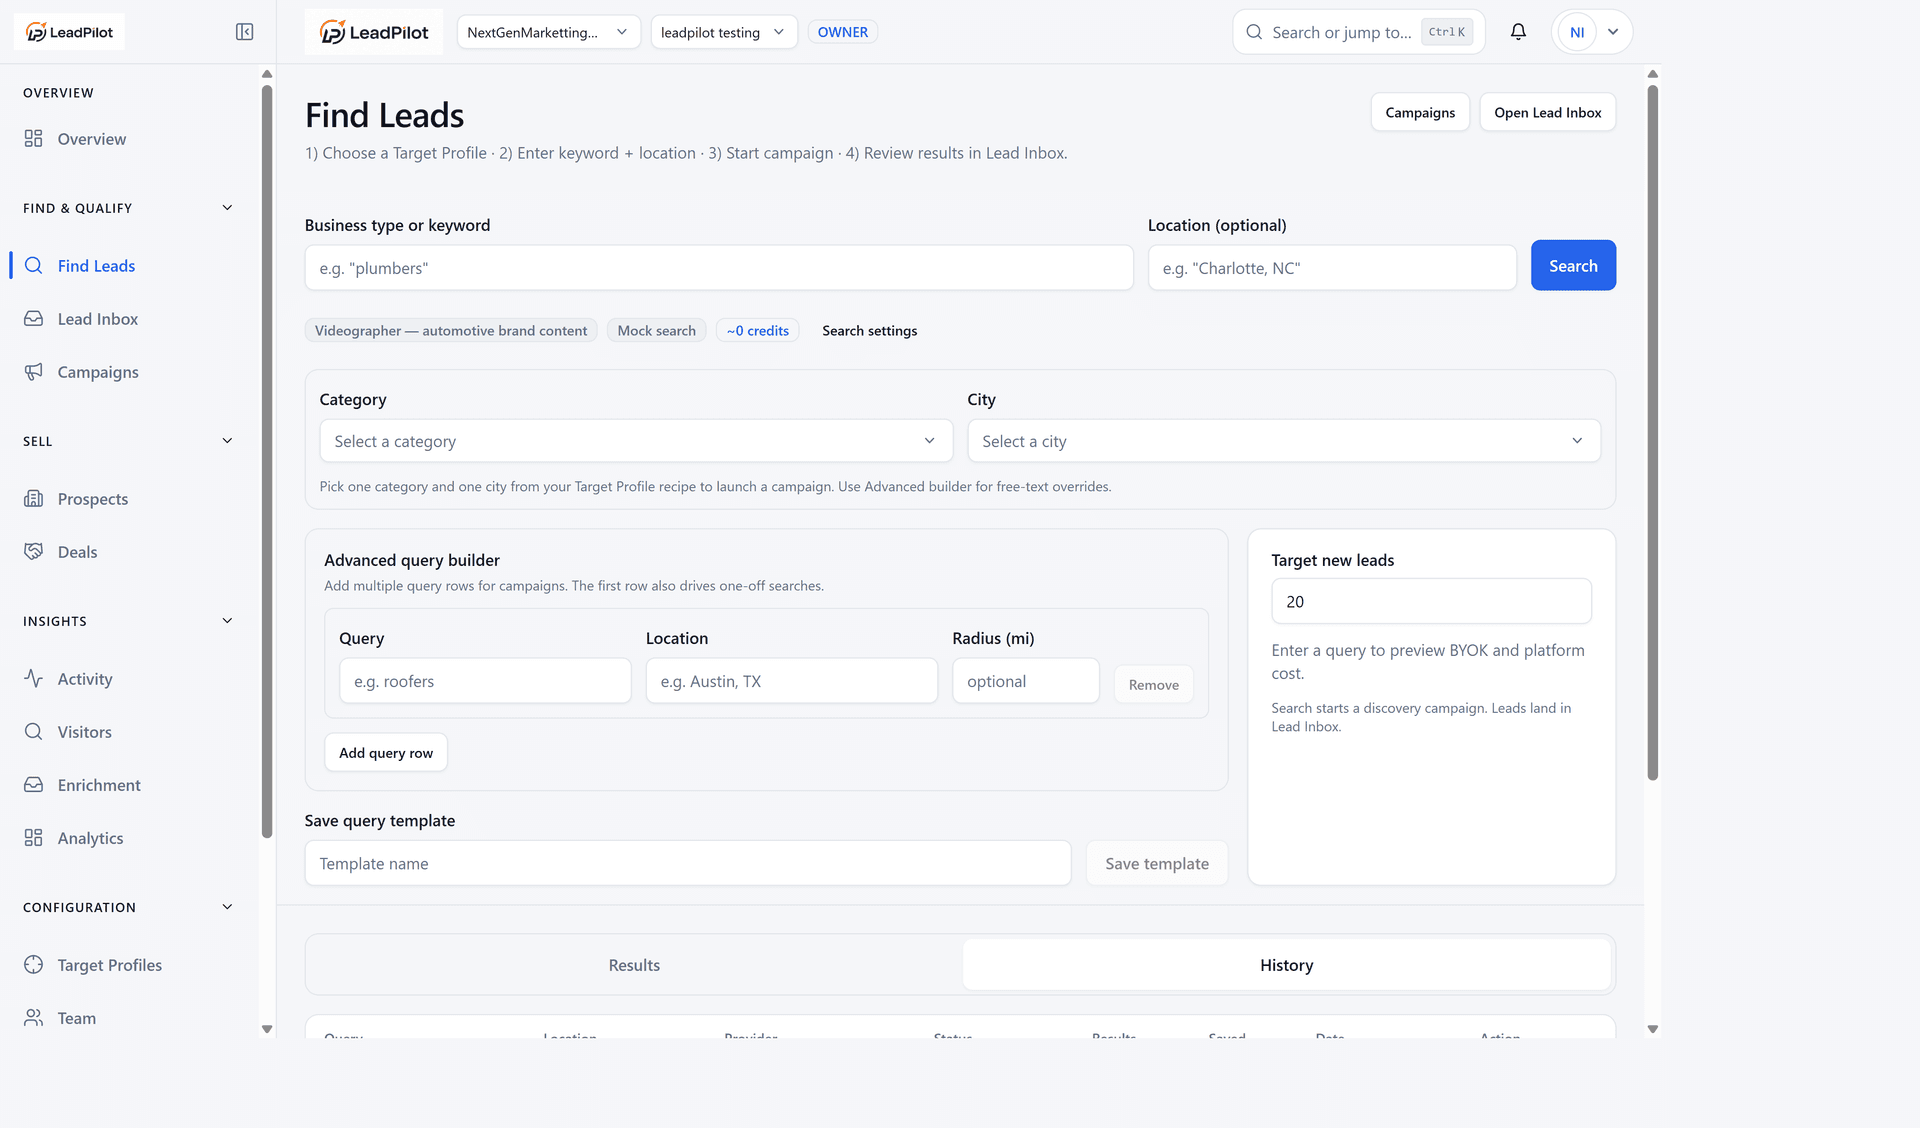Open notifications bell
1920x1128 pixels.
point(1518,32)
